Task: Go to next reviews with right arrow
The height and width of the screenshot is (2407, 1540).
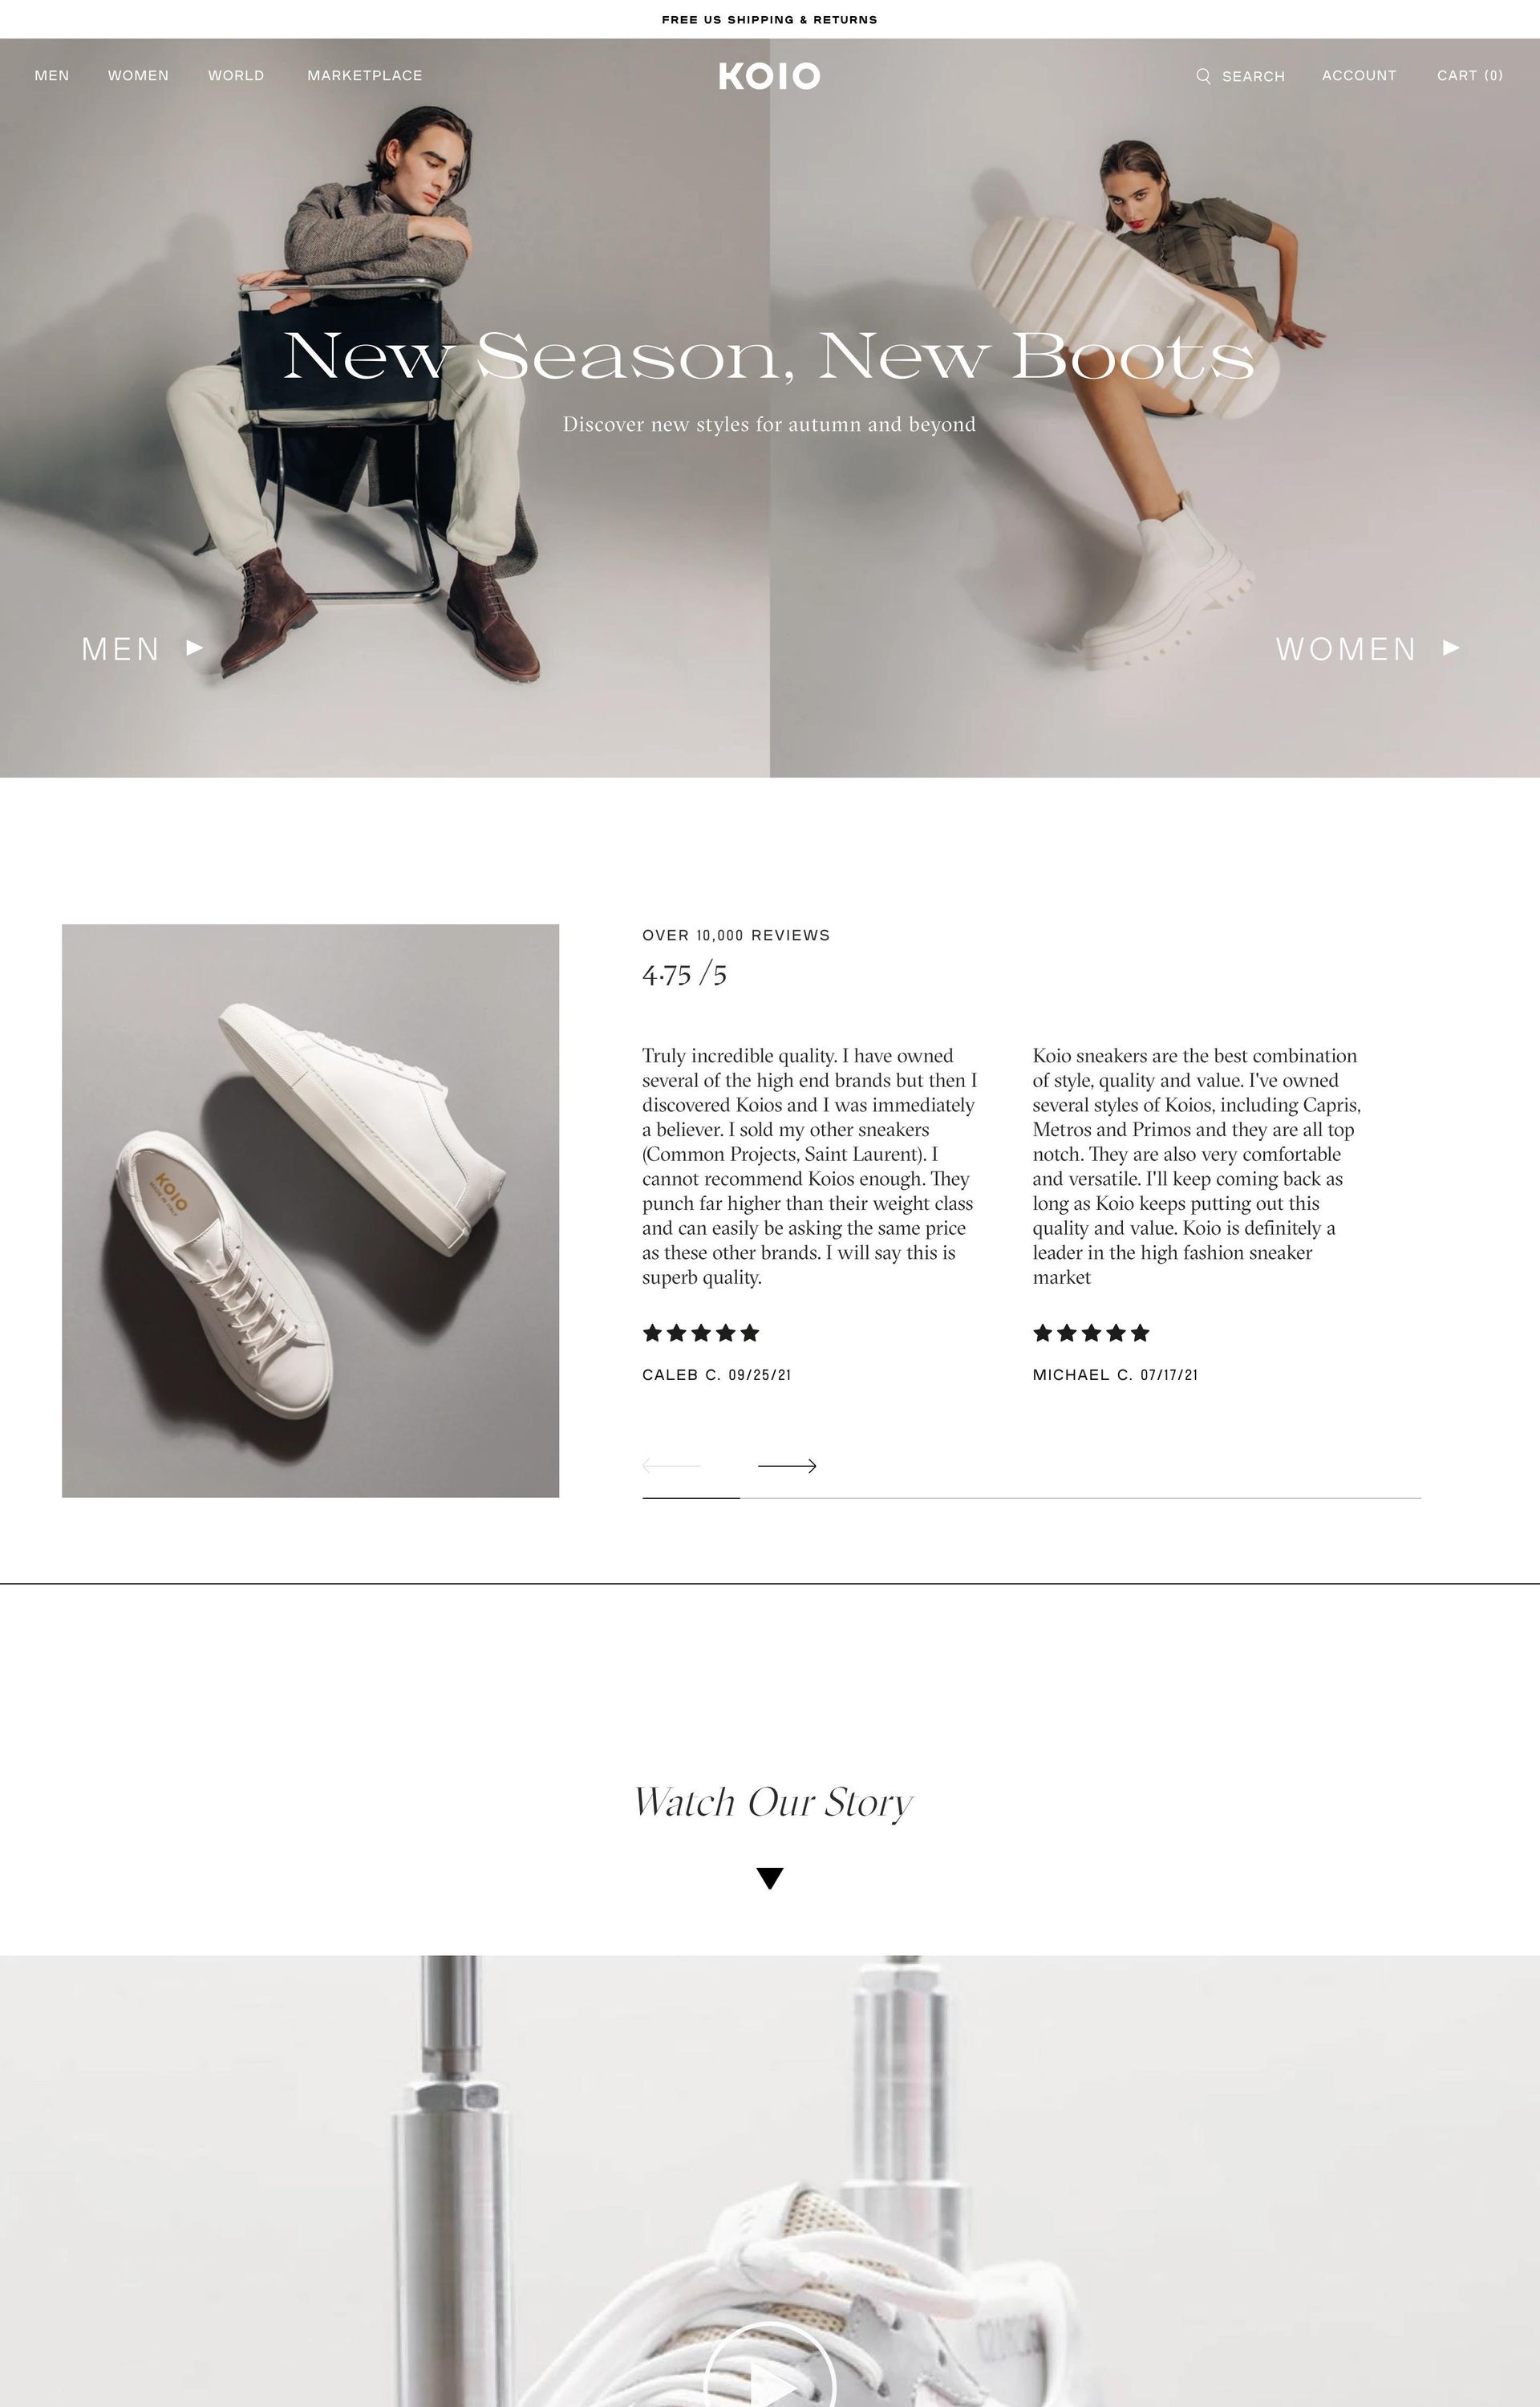Action: (787, 1466)
